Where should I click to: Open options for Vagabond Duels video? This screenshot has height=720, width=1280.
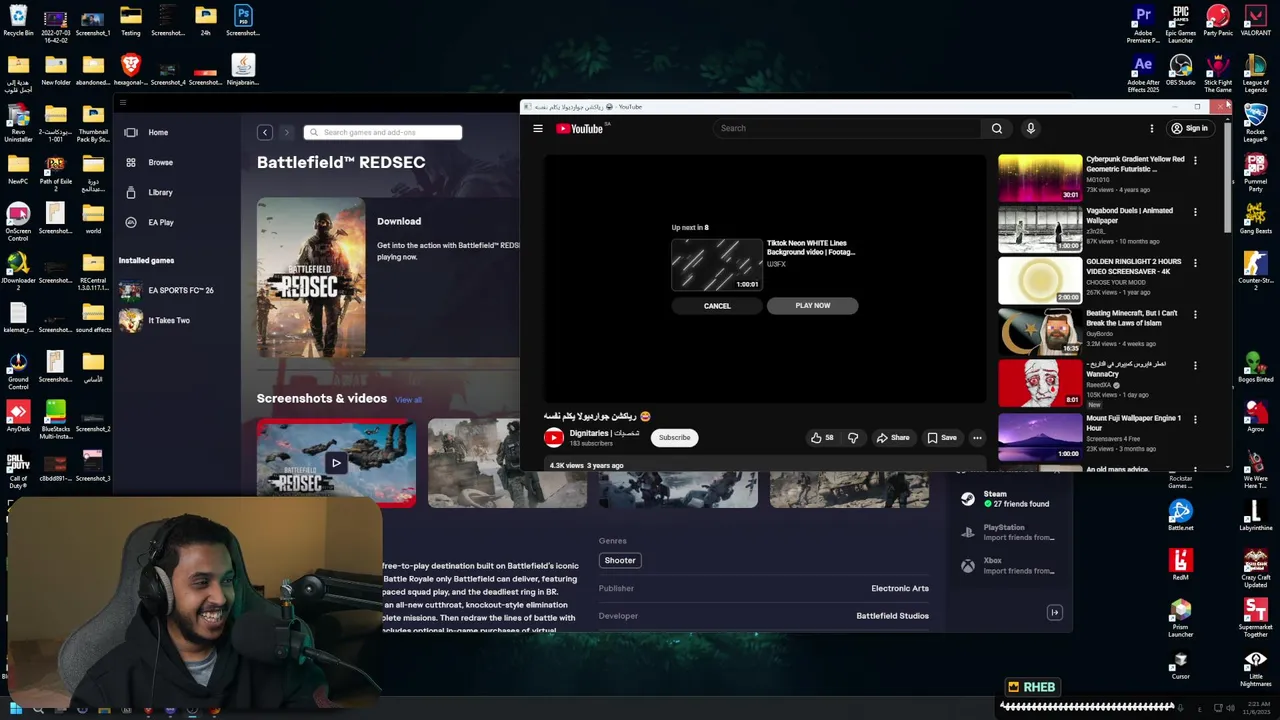(1195, 212)
